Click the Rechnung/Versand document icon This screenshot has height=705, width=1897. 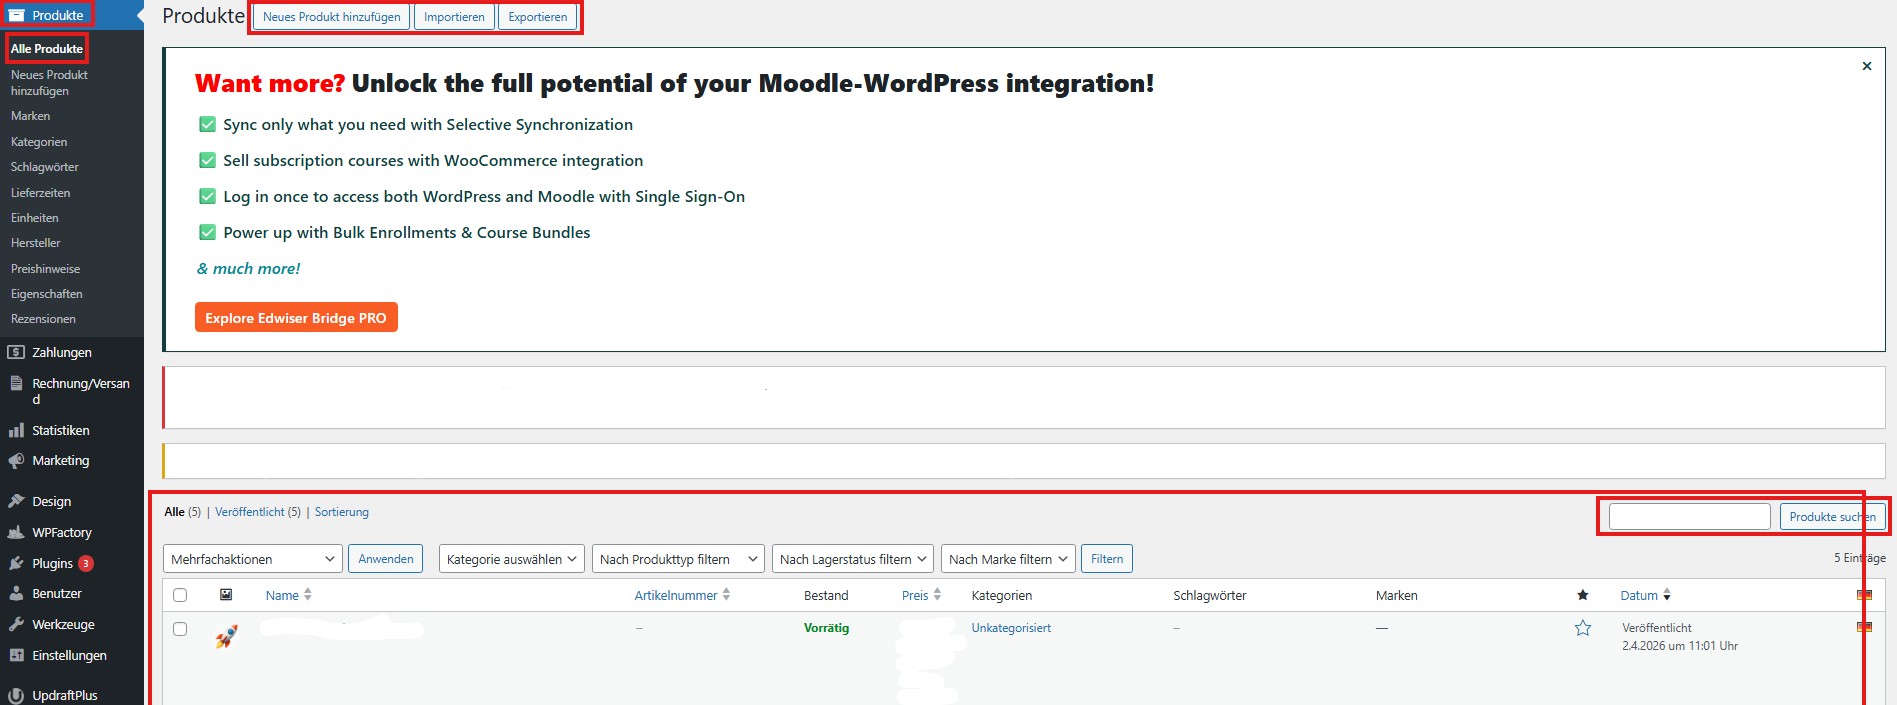(16, 383)
